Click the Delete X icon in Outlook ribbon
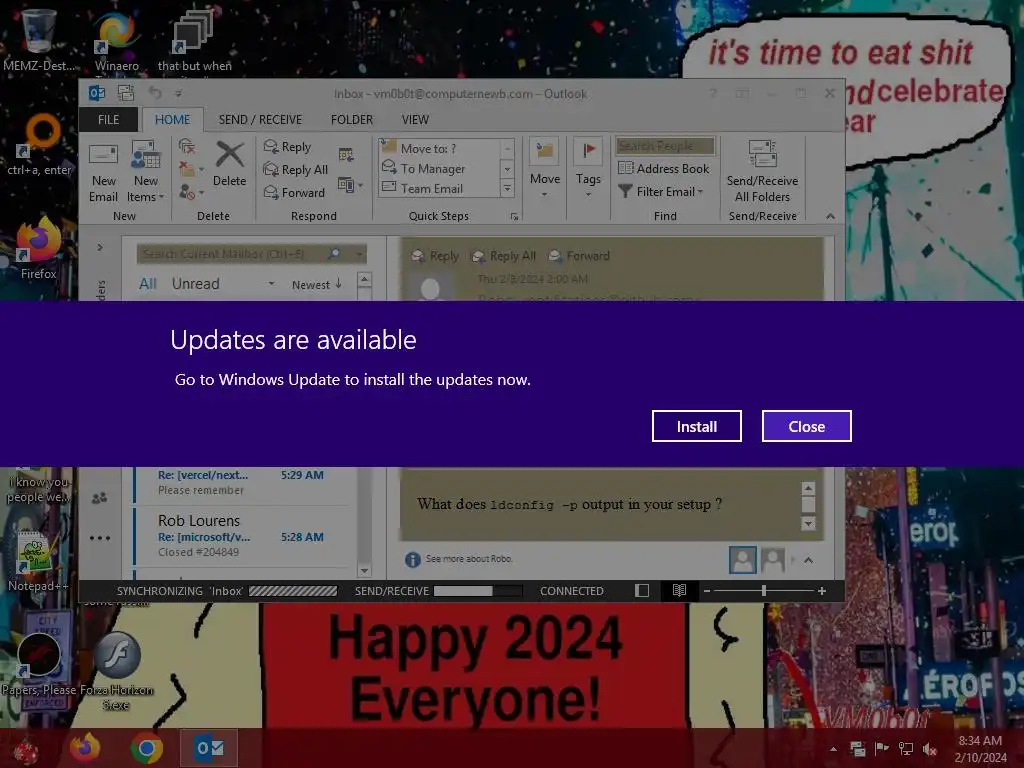This screenshot has width=1024, height=768. [x=229, y=163]
